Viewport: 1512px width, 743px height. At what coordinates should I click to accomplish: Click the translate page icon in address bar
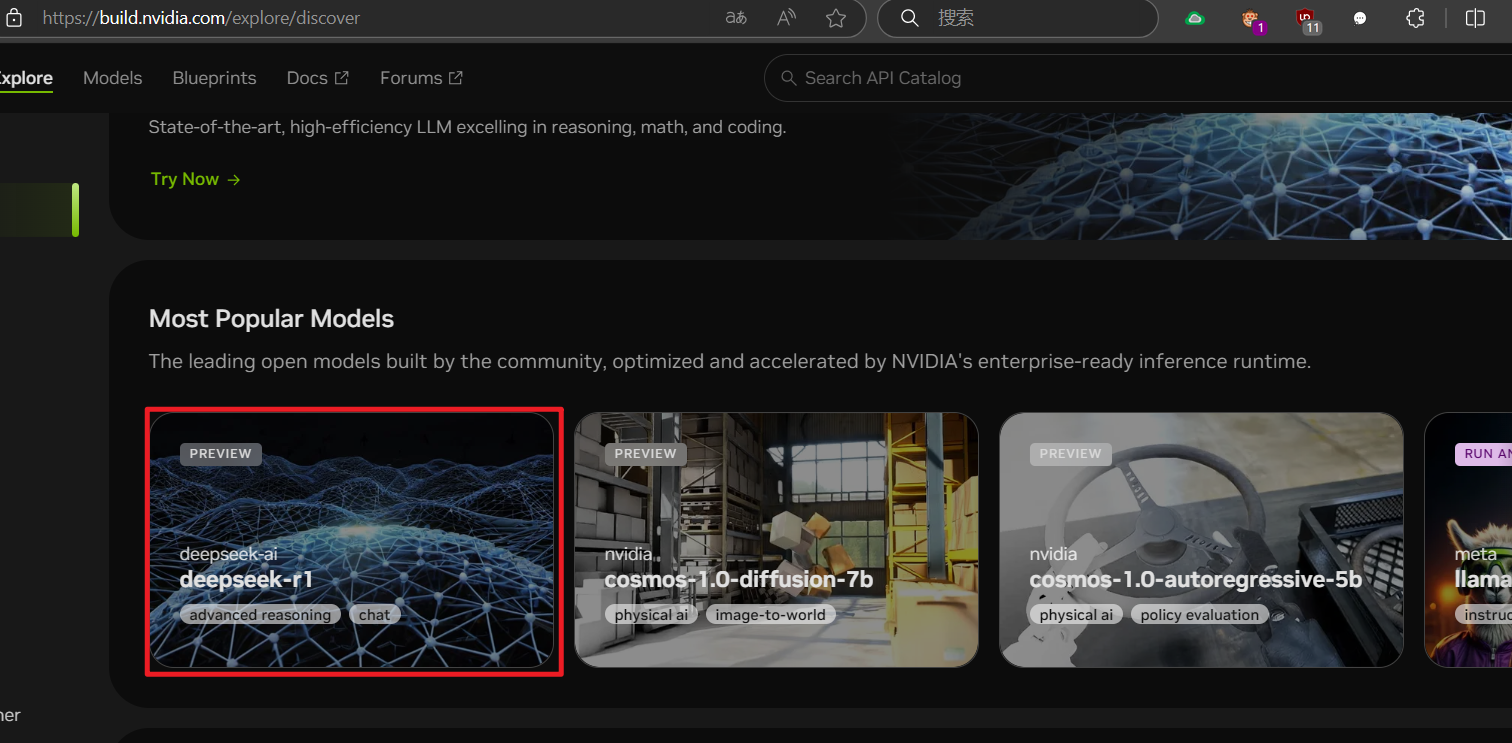[x=736, y=18]
